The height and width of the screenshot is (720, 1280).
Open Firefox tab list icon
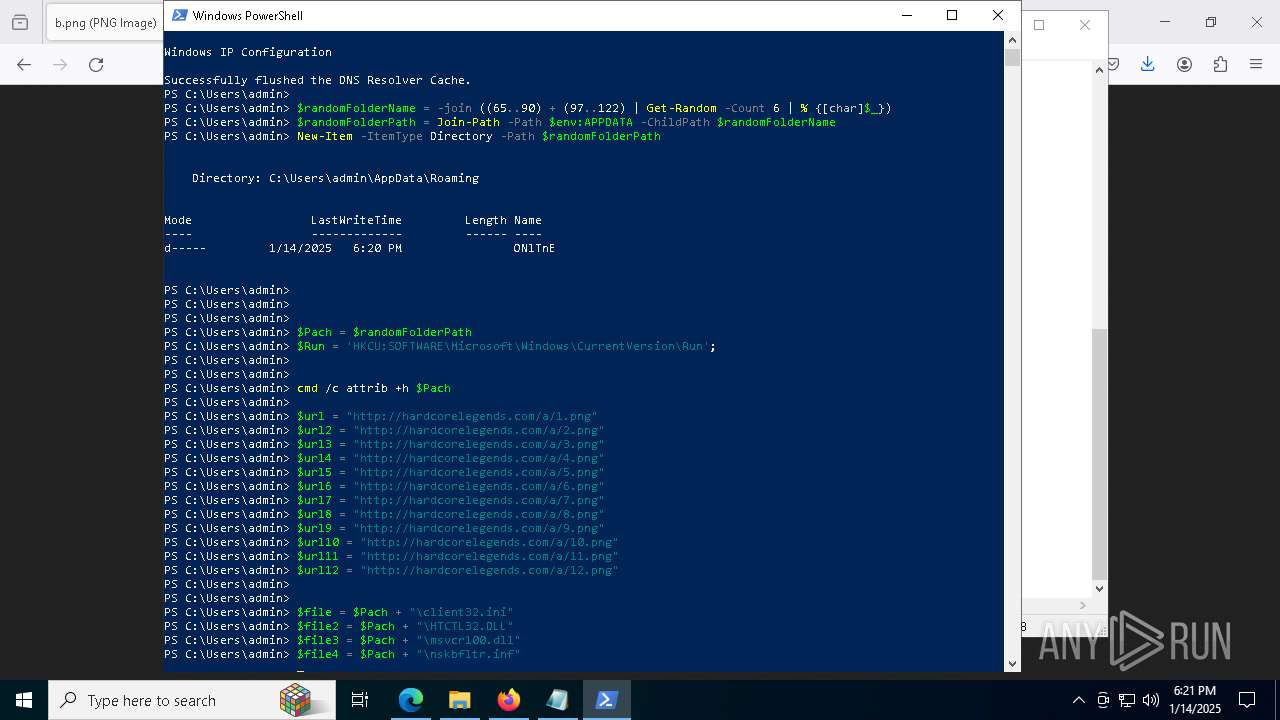pos(19,22)
